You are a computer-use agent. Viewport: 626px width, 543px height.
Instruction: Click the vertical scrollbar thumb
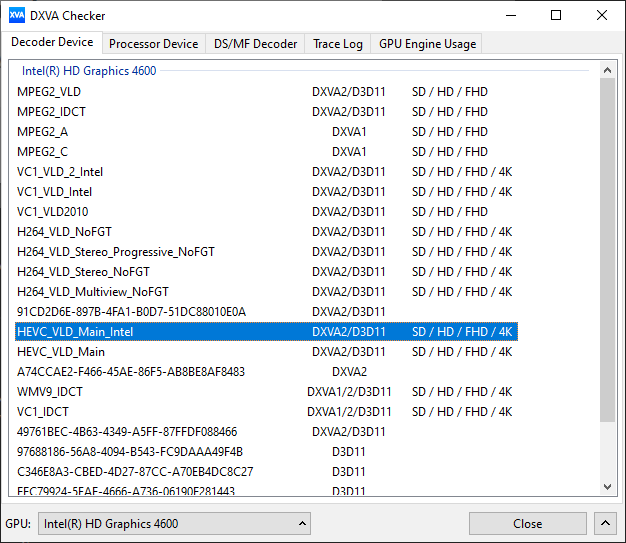[607, 250]
